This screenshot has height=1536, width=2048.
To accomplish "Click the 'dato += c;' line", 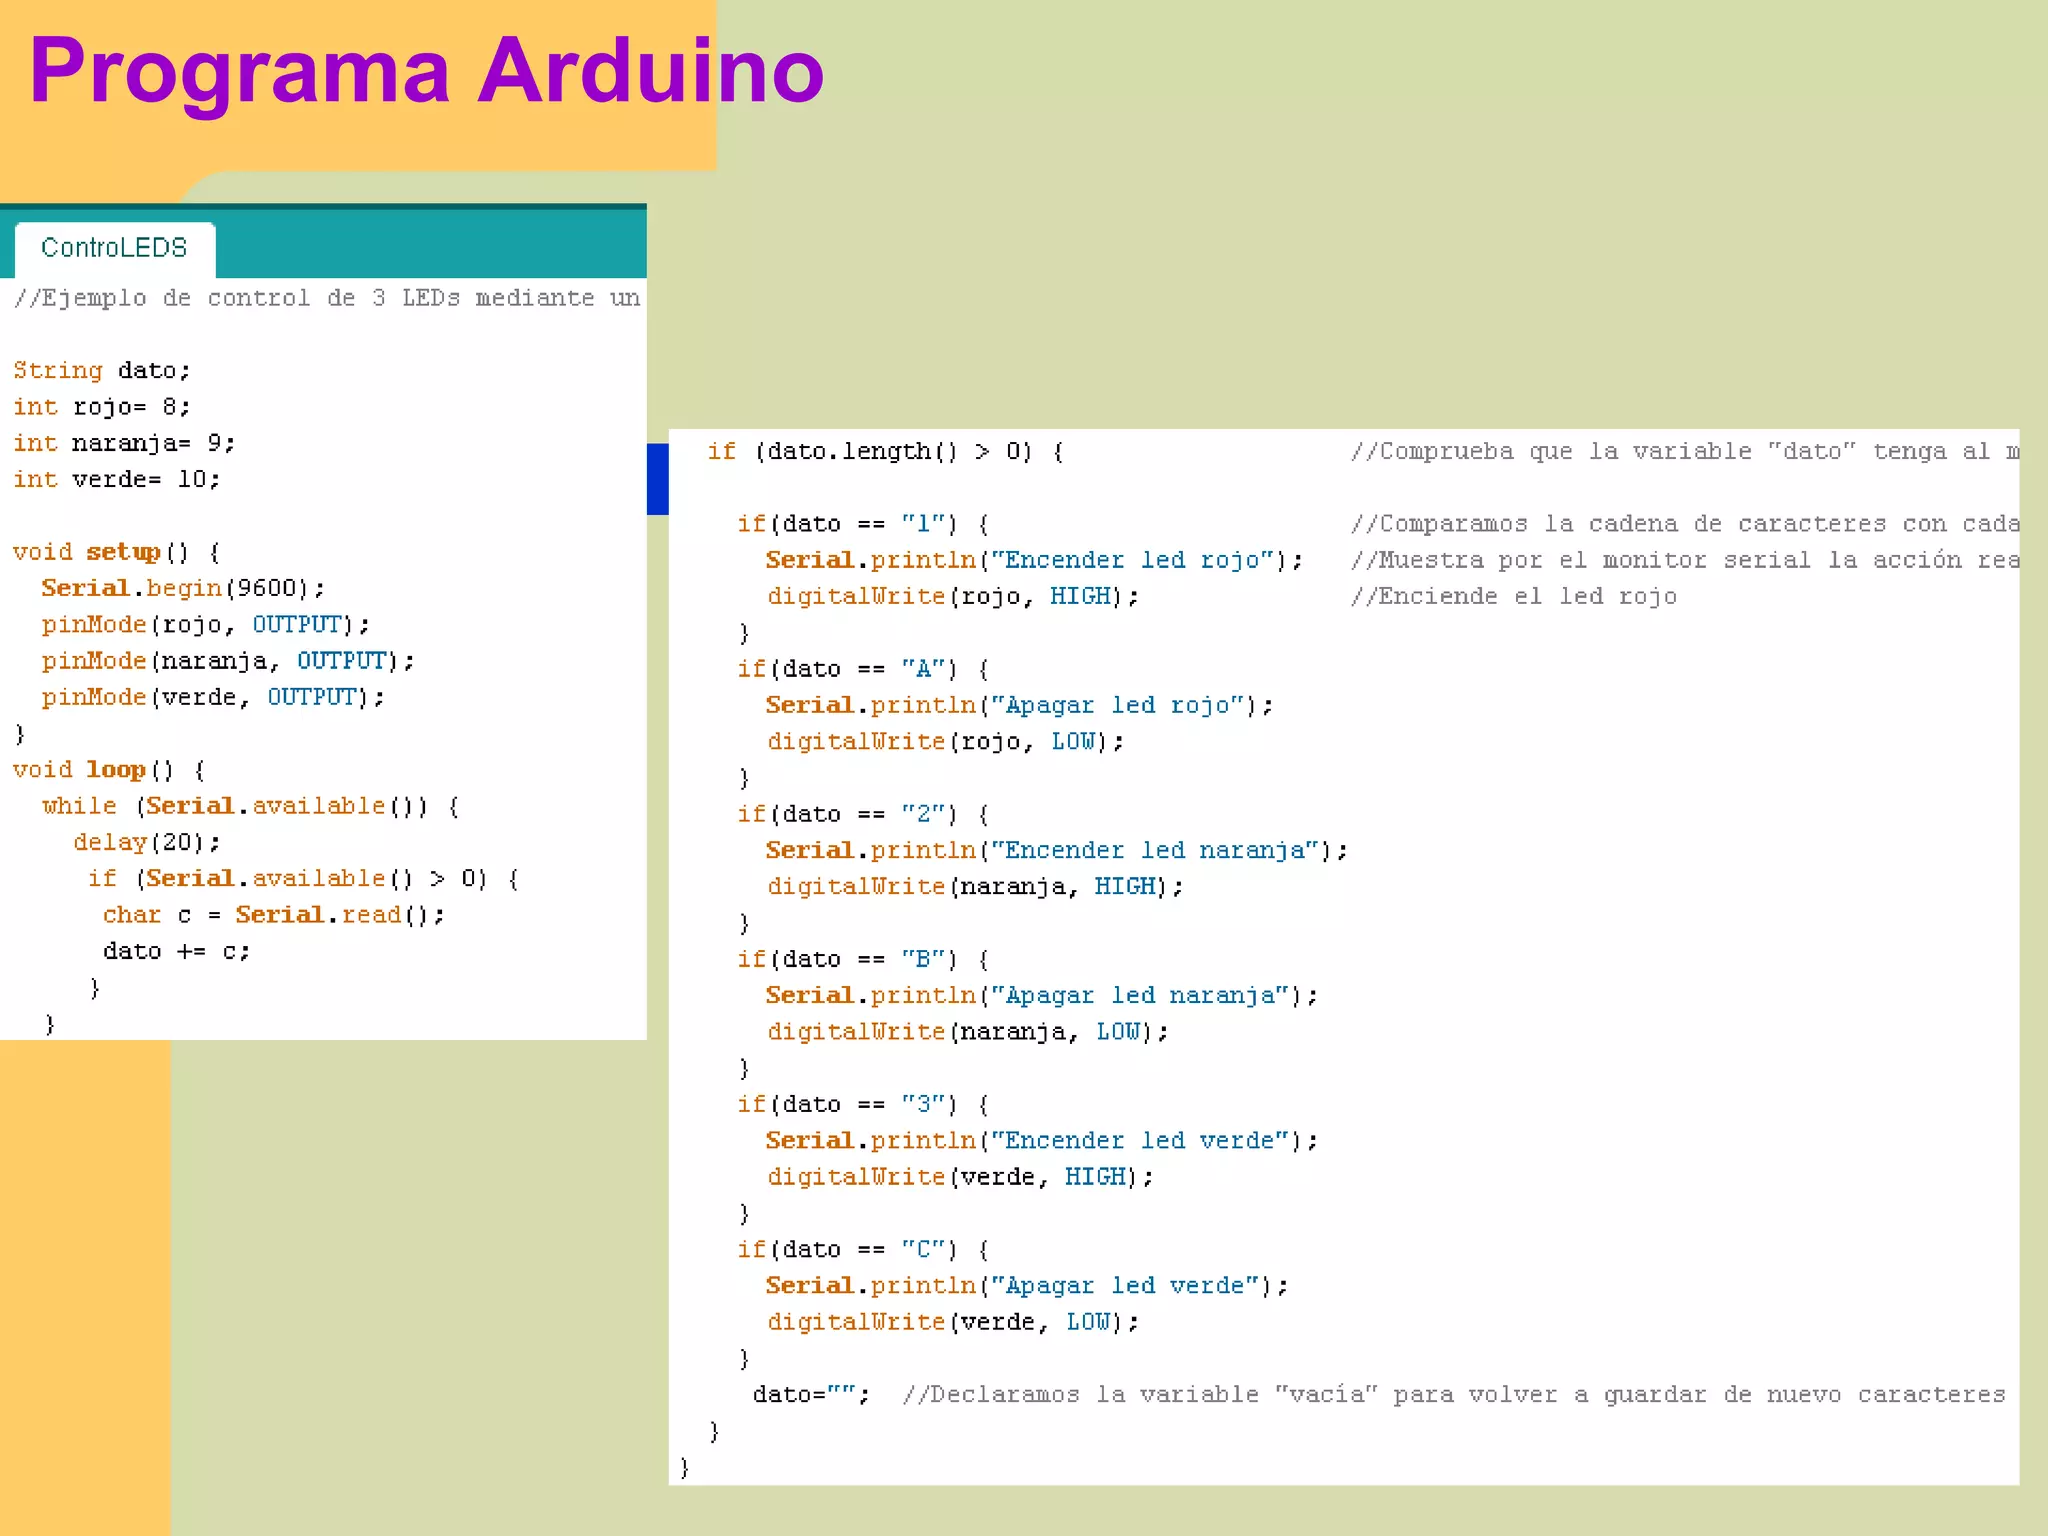I will click(176, 951).
